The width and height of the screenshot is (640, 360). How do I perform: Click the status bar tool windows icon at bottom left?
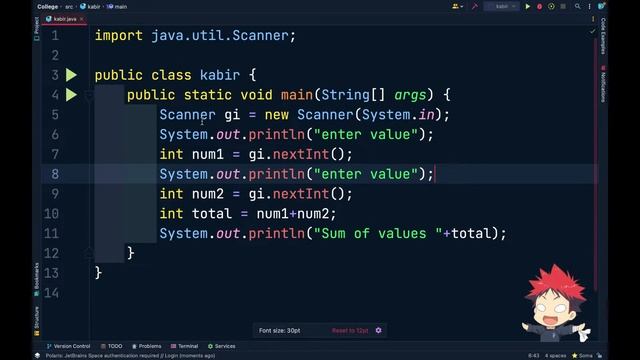pyautogui.click(x=37, y=356)
